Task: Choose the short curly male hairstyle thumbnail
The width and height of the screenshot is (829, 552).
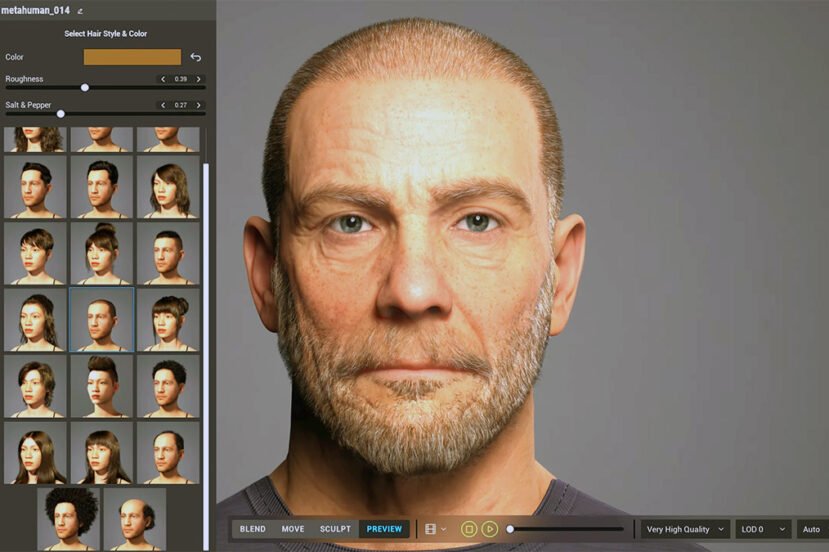Action: tap(168, 387)
